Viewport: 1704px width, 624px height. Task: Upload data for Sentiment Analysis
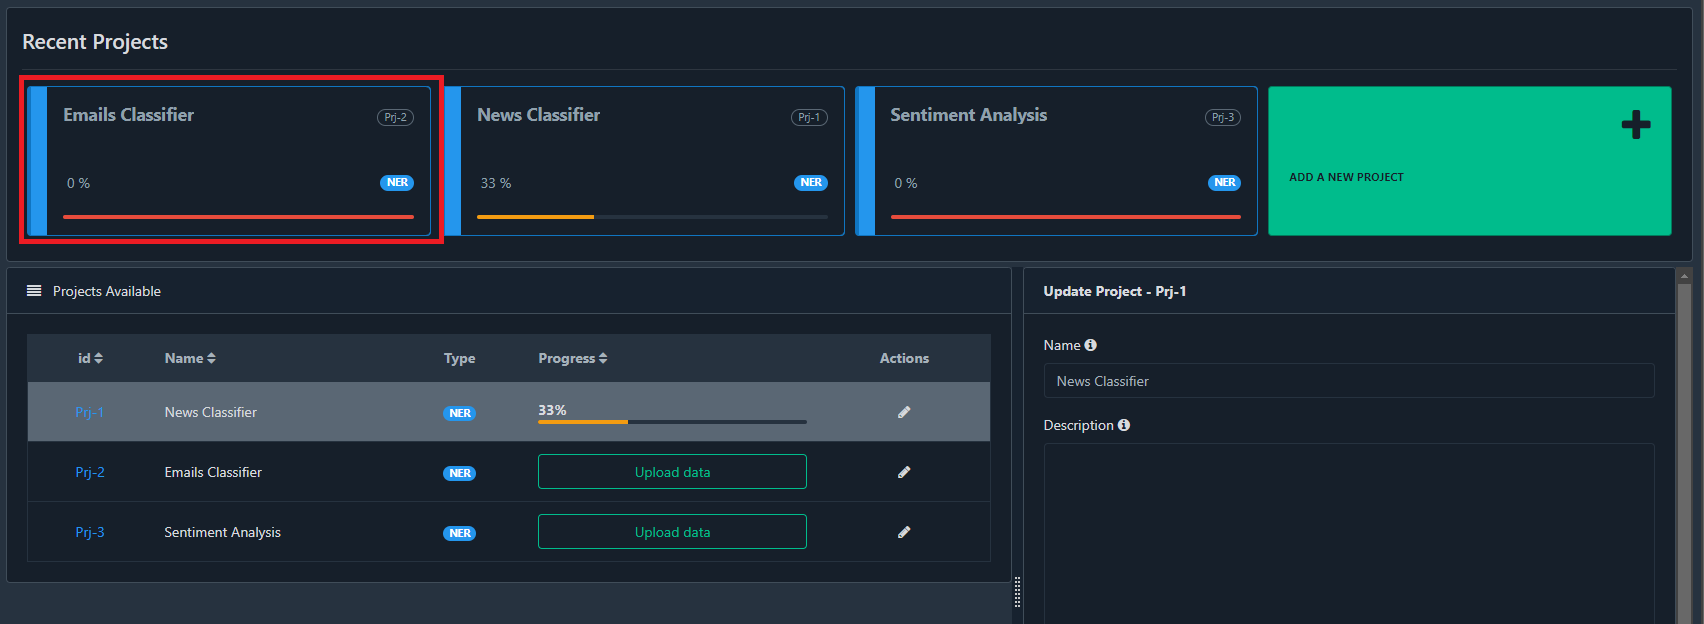pyautogui.click(x=672, y=532)
